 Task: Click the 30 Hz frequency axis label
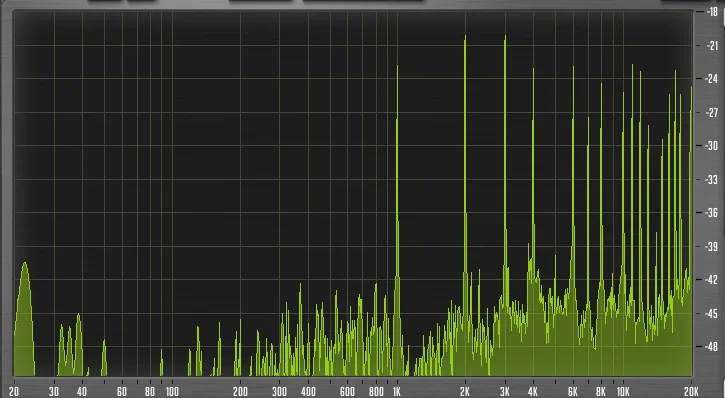tap(54, 392)
